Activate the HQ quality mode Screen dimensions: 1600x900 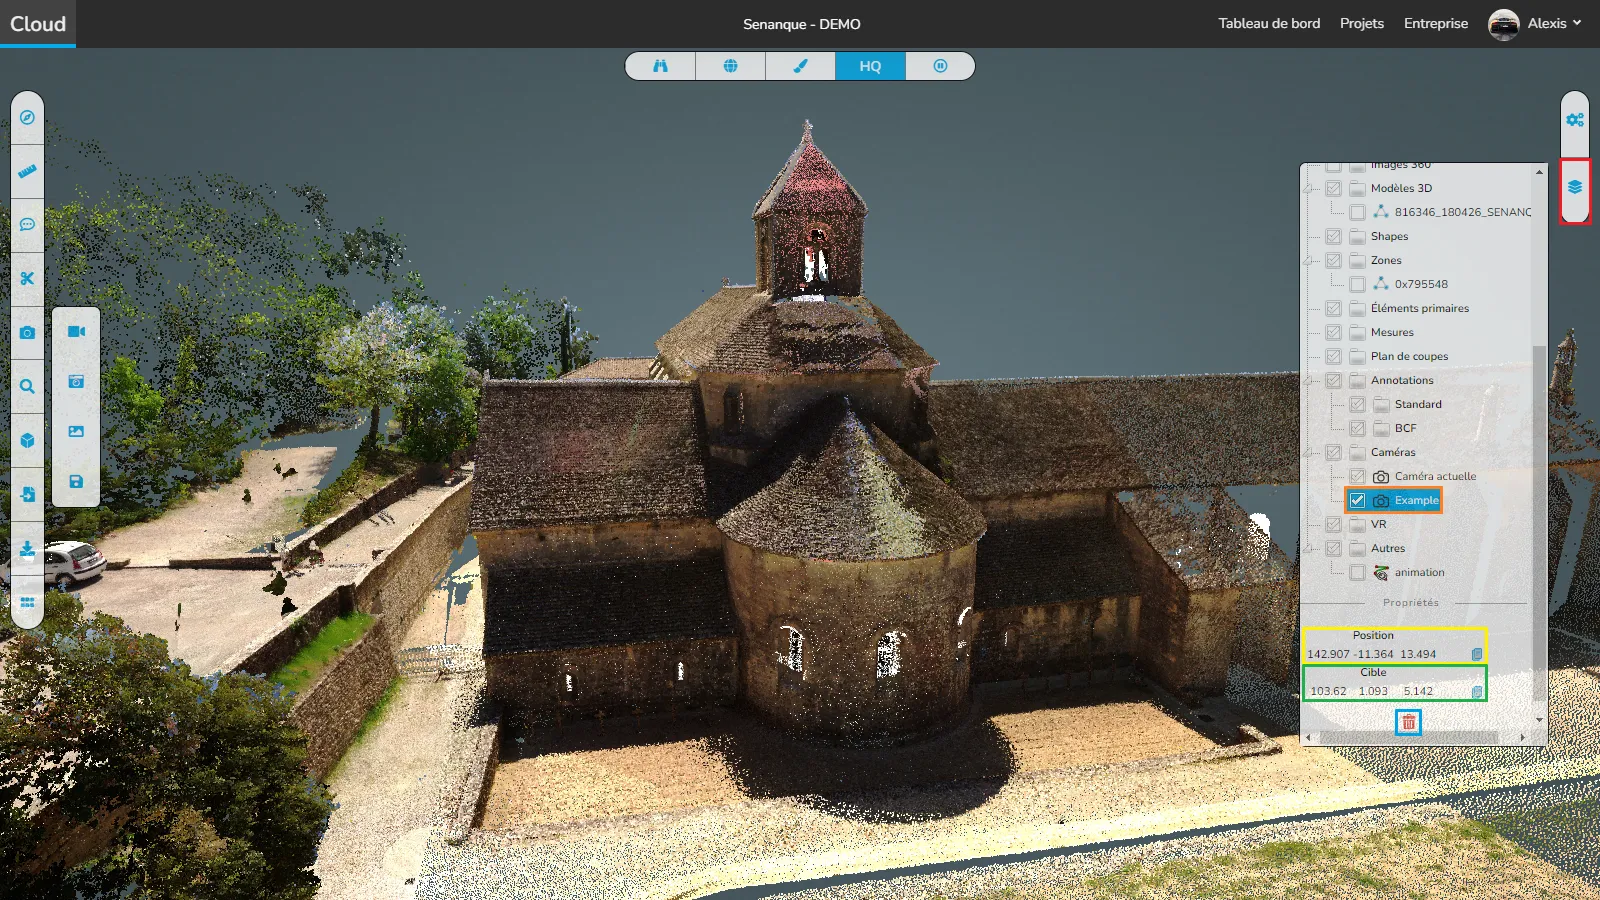click(870, 66)
